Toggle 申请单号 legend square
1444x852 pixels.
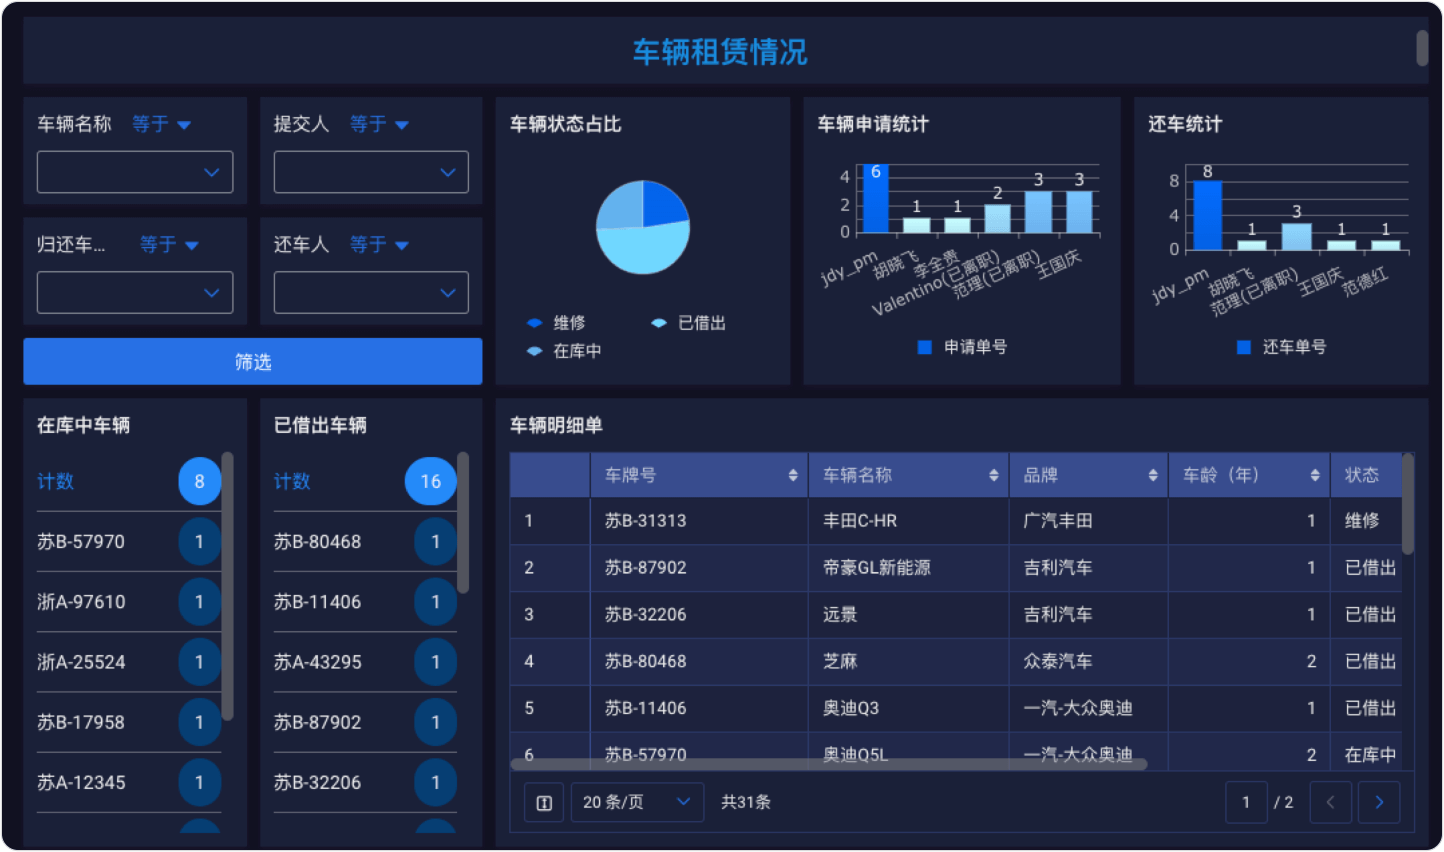(x=924, y=347)
